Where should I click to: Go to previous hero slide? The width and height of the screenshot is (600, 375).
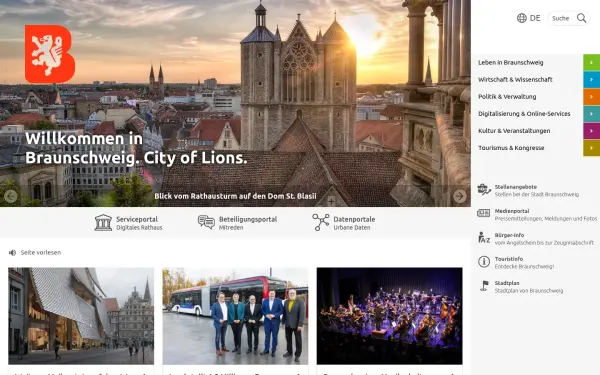pos(11,196)
